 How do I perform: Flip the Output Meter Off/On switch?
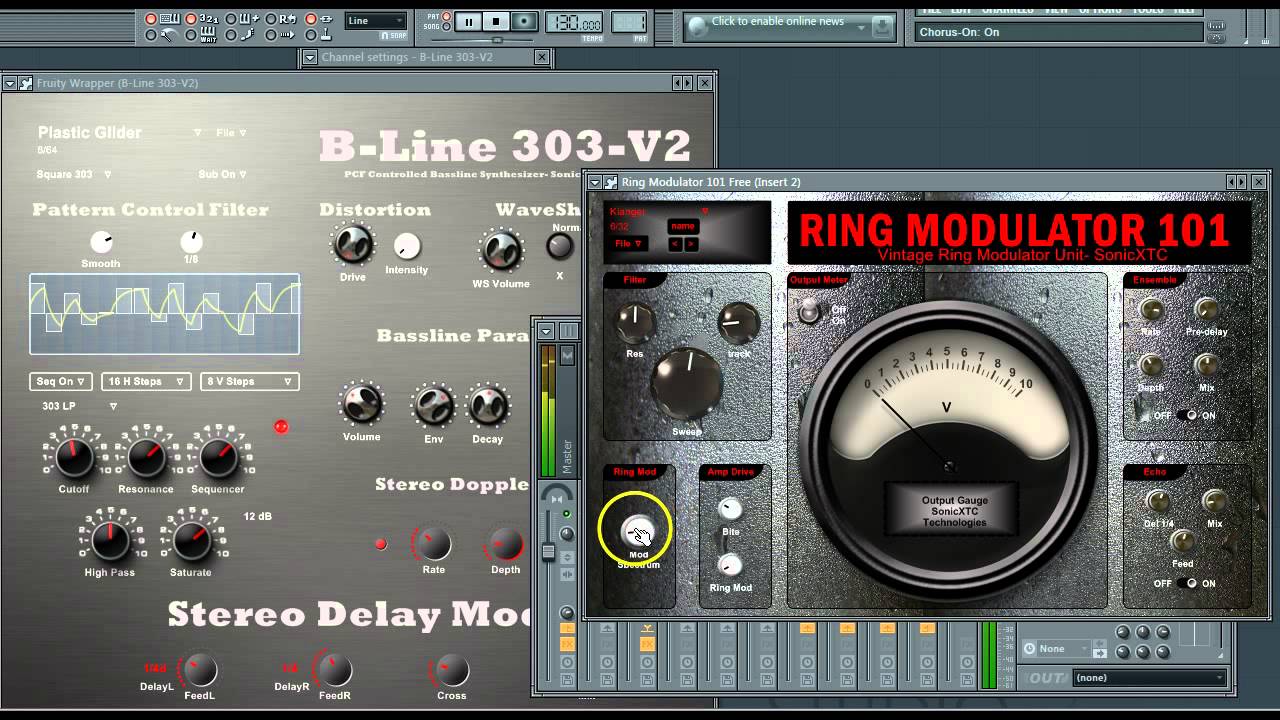pos(808,312)
